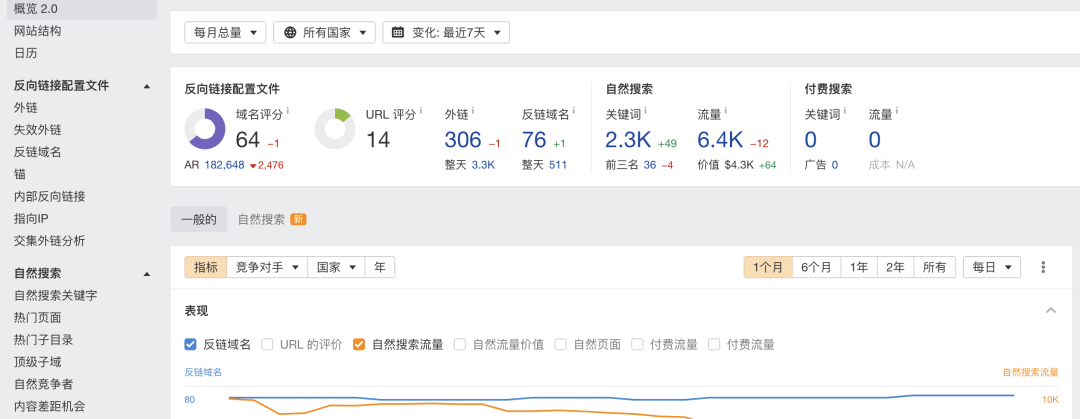Open 日历 in sidebar
Viewport: 1080px width, 419px height.
(25, 53)
